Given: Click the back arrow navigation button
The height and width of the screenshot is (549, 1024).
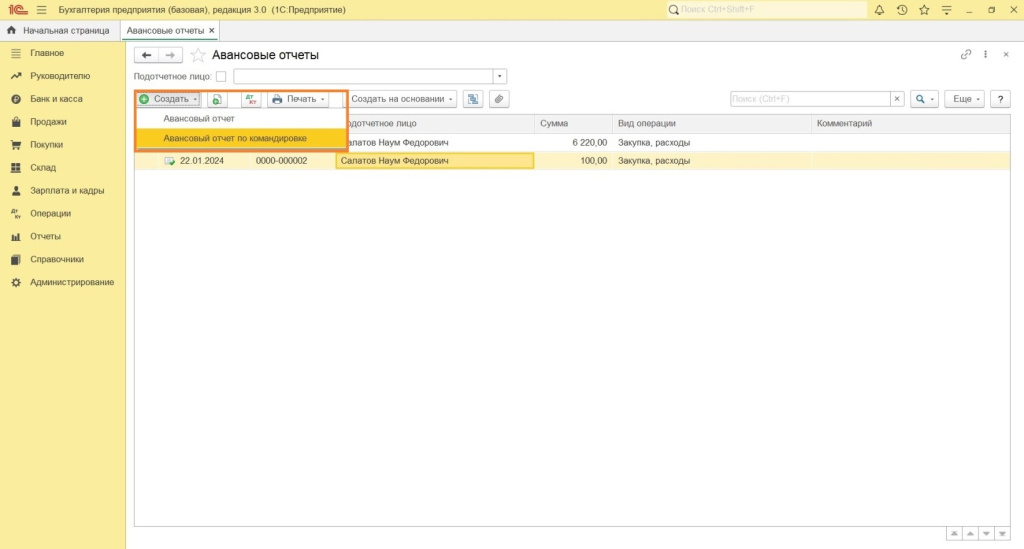Looking at the screenshot, I should pyautogui.click(x=147, y=55).
